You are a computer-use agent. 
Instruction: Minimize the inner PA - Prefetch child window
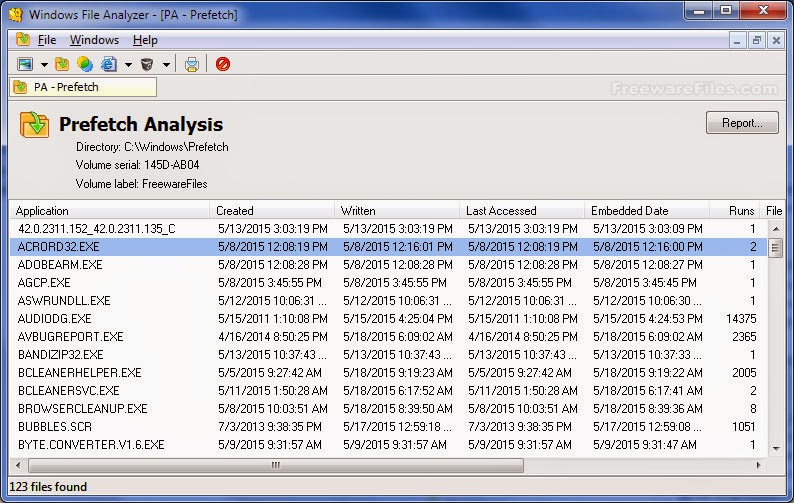(737, 41)
